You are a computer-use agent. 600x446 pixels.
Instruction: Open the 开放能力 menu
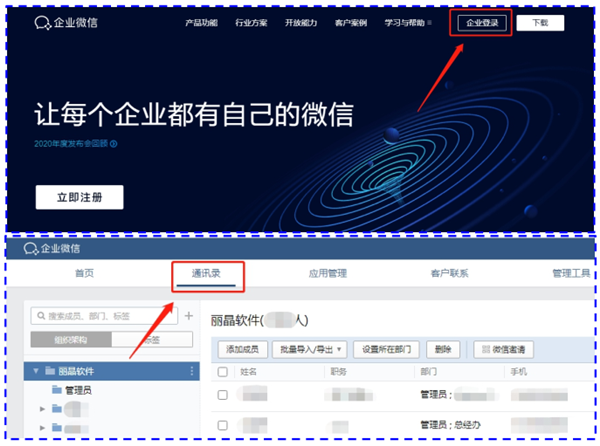301,23
